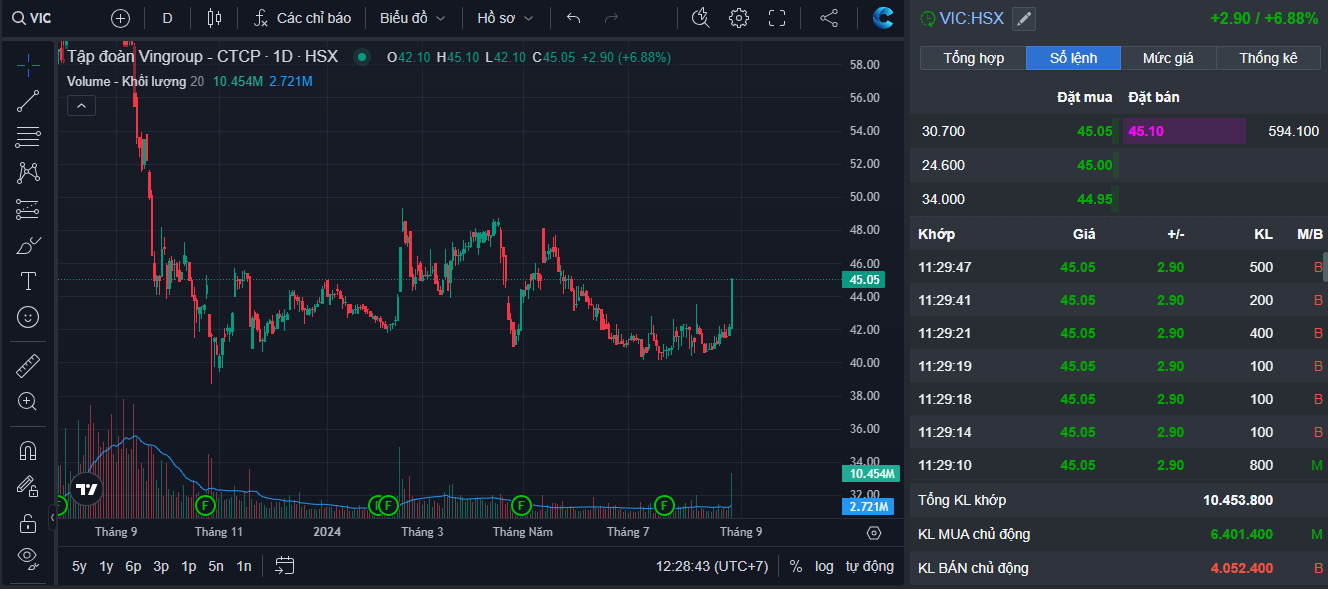This screenshot has height=589, width=1328.
Task: Click the F event marker near Tháng Năm
Action: (521, 505)
